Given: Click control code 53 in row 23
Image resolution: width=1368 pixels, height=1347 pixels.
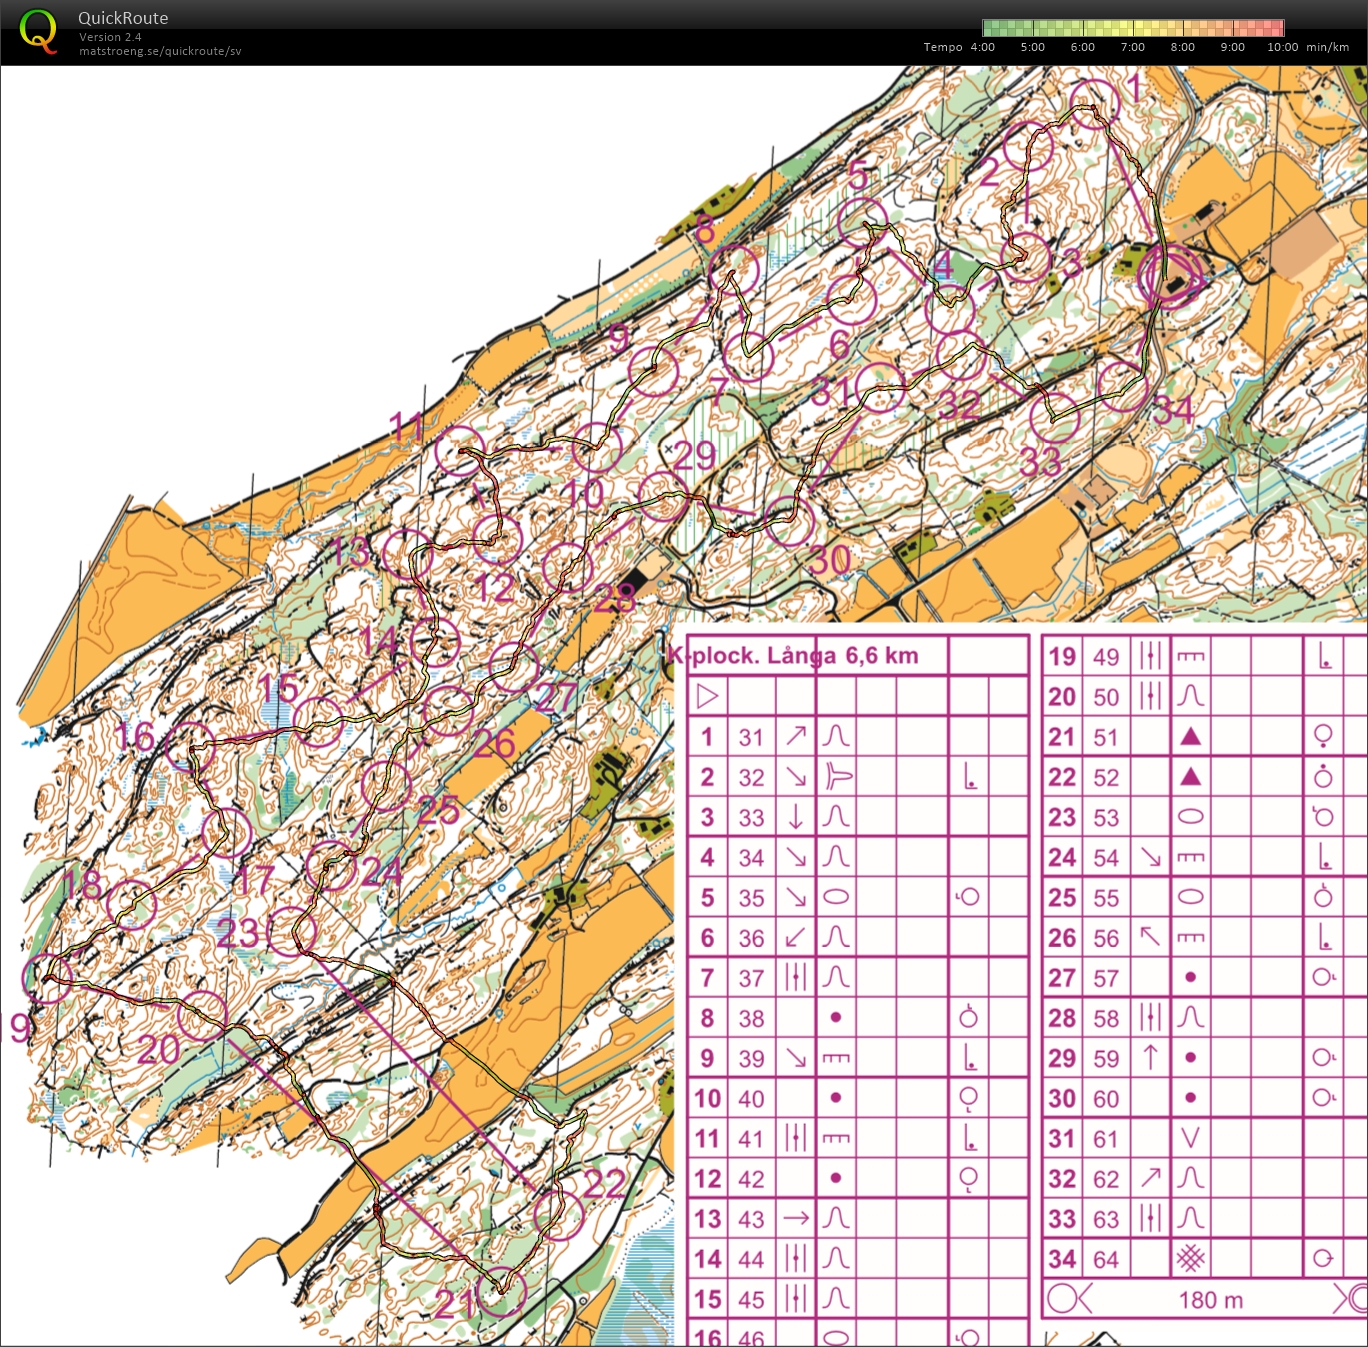Looking at the screenshot, I should click(1106, 817).
